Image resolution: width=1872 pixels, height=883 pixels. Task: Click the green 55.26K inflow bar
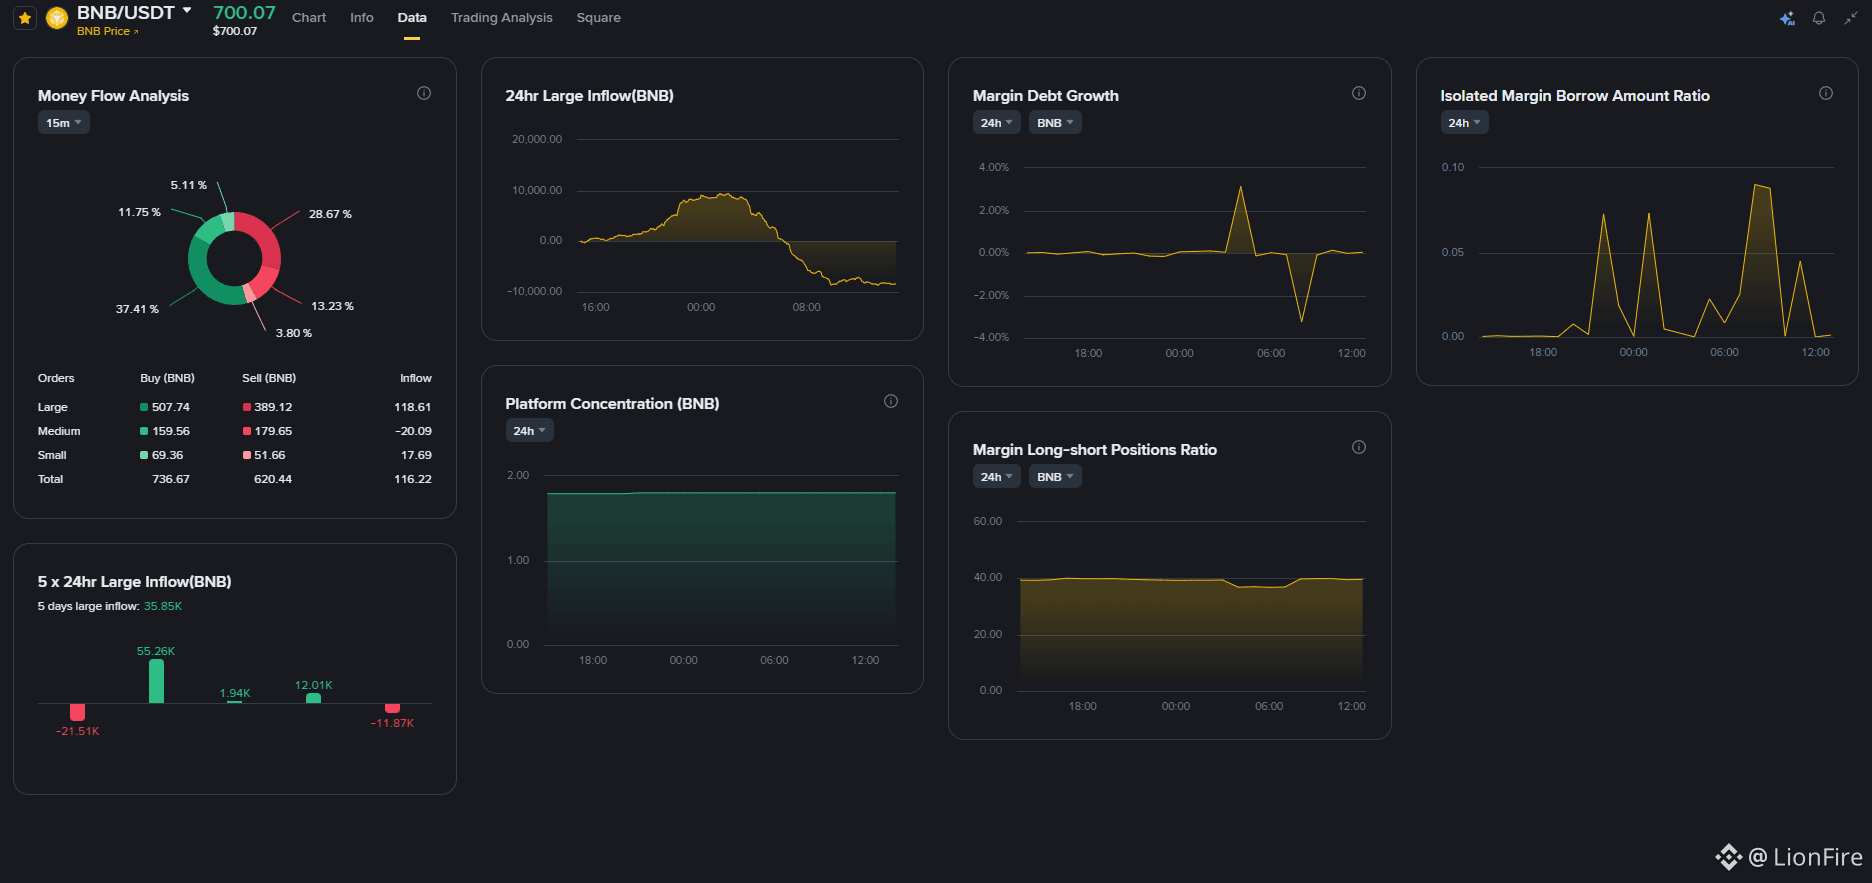156,681
